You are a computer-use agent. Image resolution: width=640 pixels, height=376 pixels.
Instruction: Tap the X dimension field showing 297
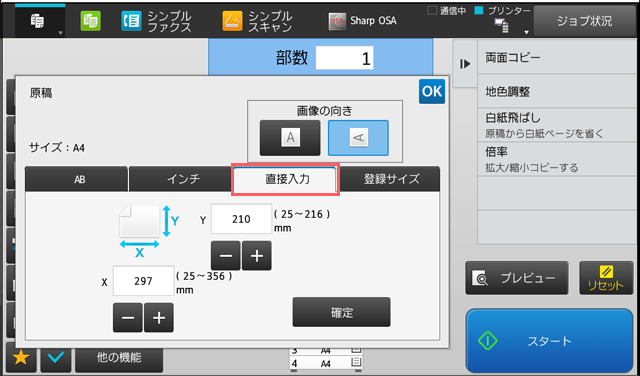(144, 281)
